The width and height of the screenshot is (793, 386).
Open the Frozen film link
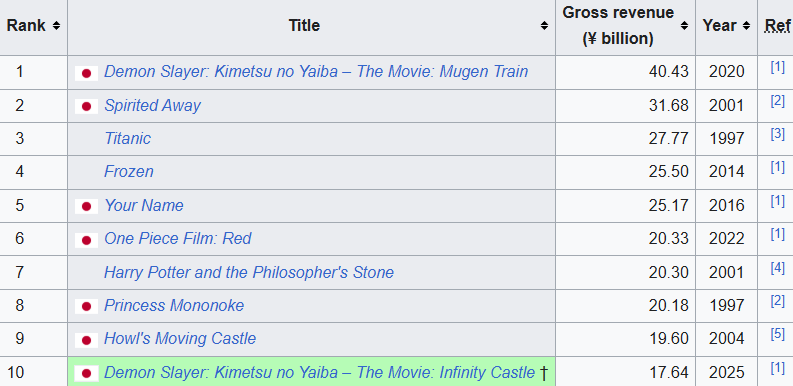pos(128,172)
